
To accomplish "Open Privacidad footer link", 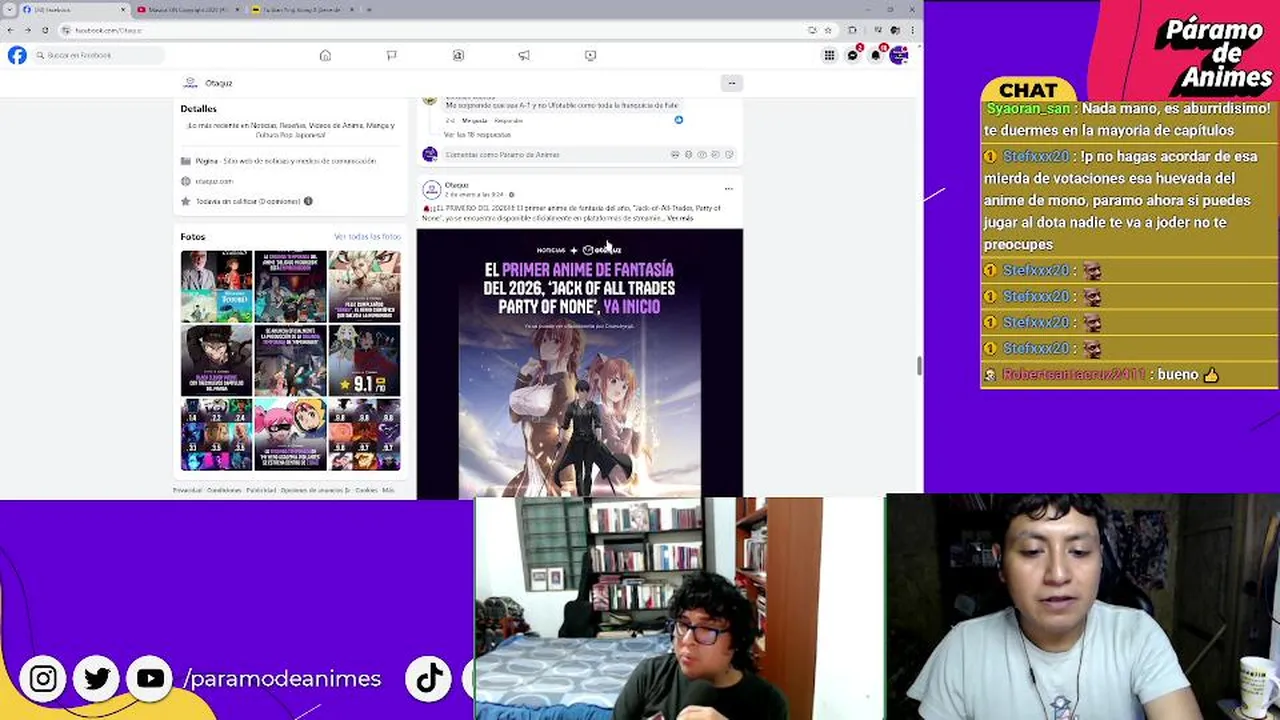I will (187, 490).
